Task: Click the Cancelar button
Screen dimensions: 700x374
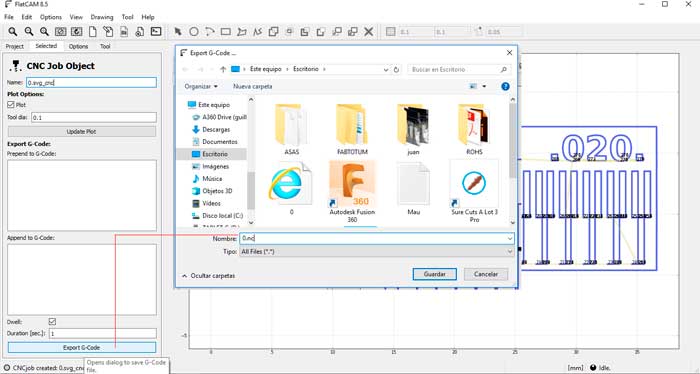Action: (486, 274)
